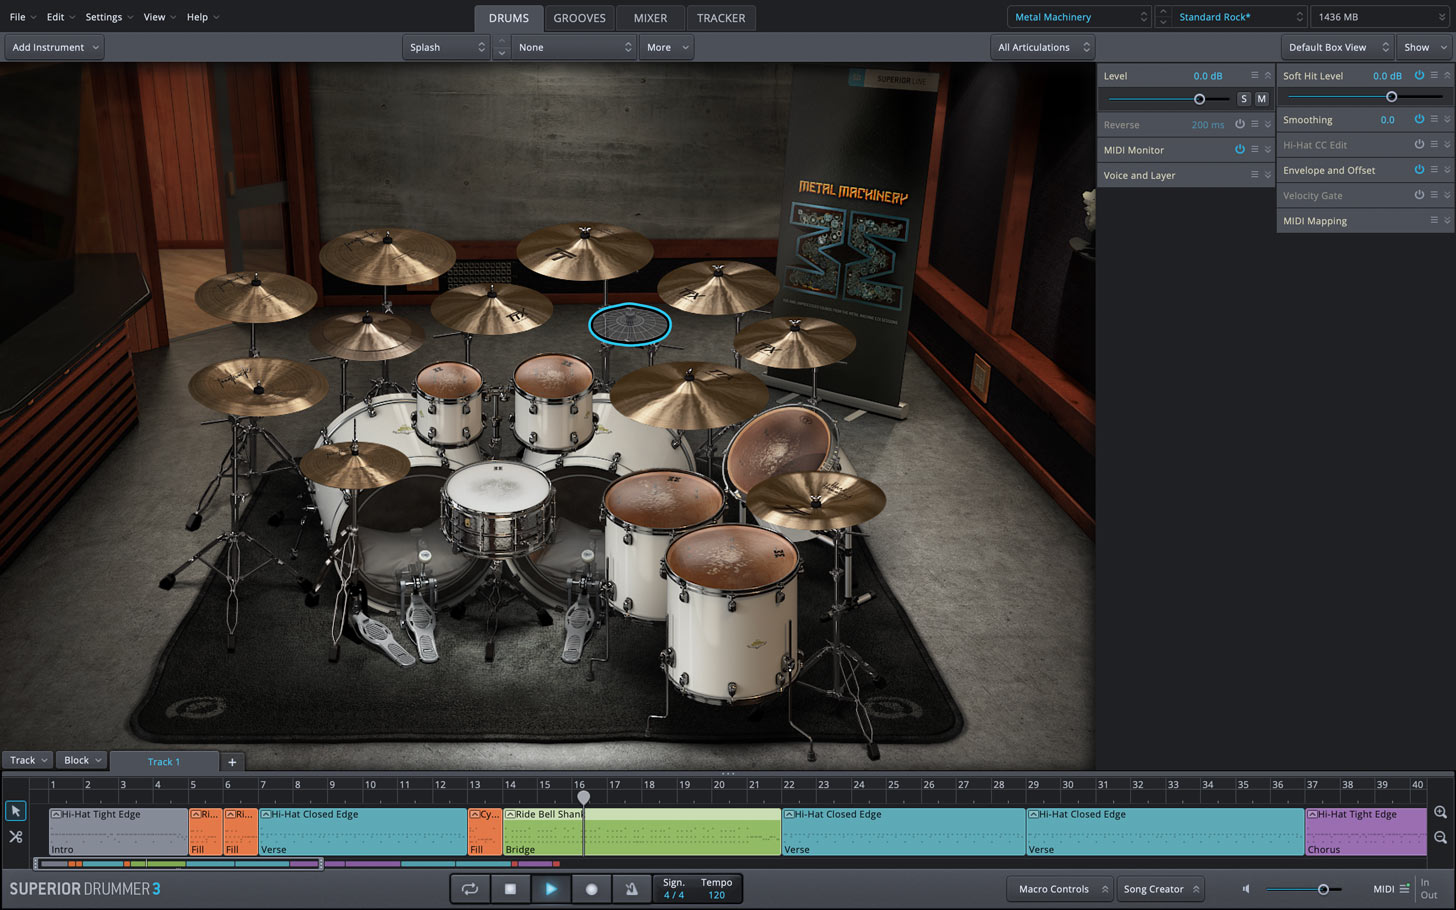
Task: Switch to the GROOVES tab
Action: coord(579,18)
